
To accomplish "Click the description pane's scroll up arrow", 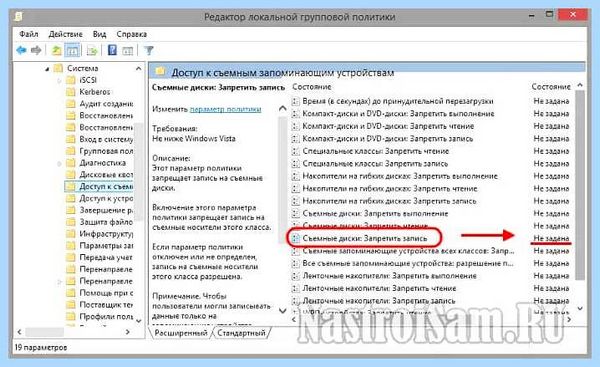I will pos(282,109).
